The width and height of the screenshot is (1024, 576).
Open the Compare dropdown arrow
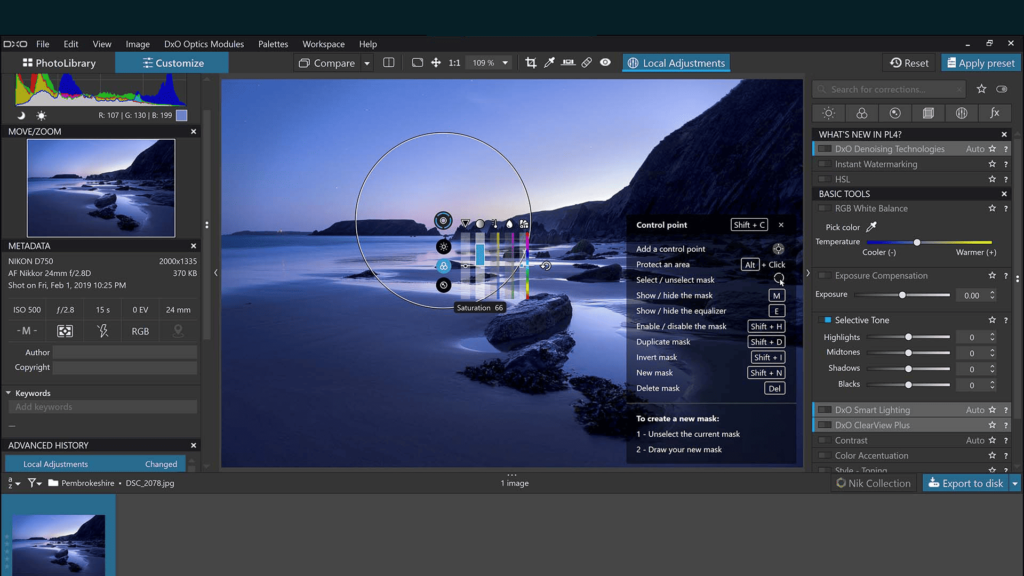click(367, 63)
